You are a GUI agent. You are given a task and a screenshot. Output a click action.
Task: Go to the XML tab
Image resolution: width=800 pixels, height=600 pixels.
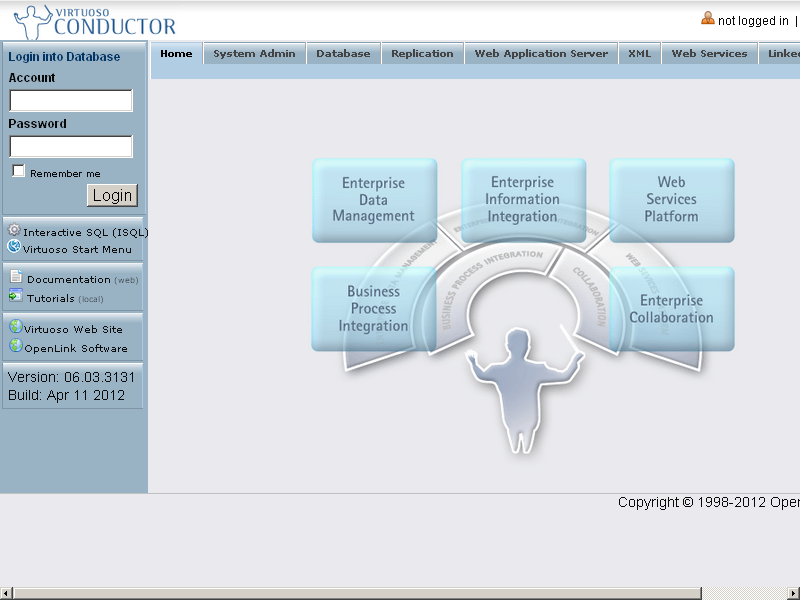(640, 54)
